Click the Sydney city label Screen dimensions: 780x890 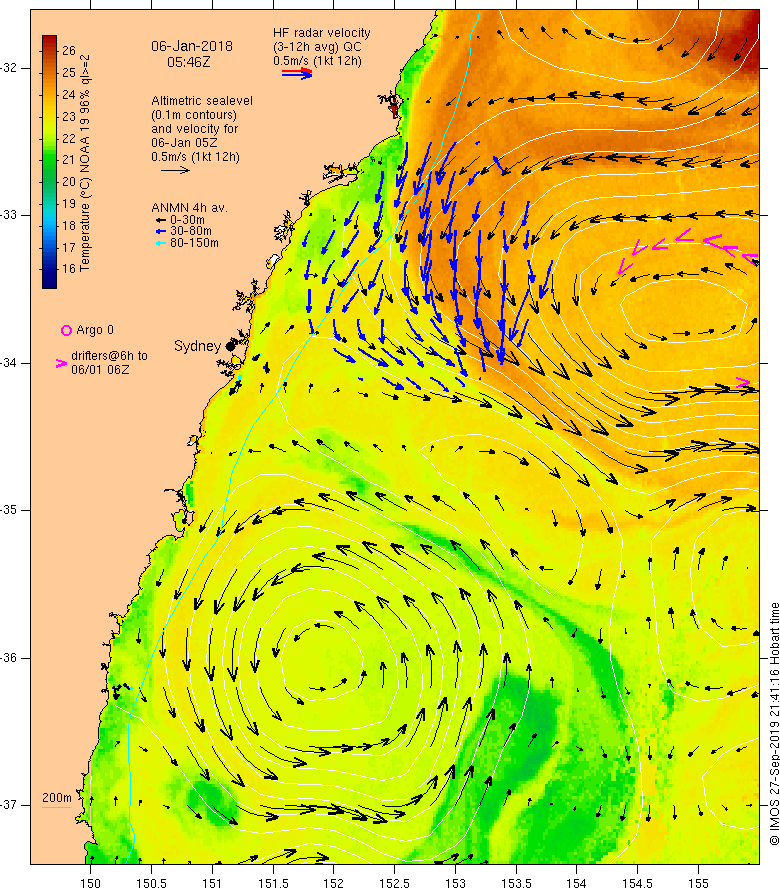pos(197,346)
